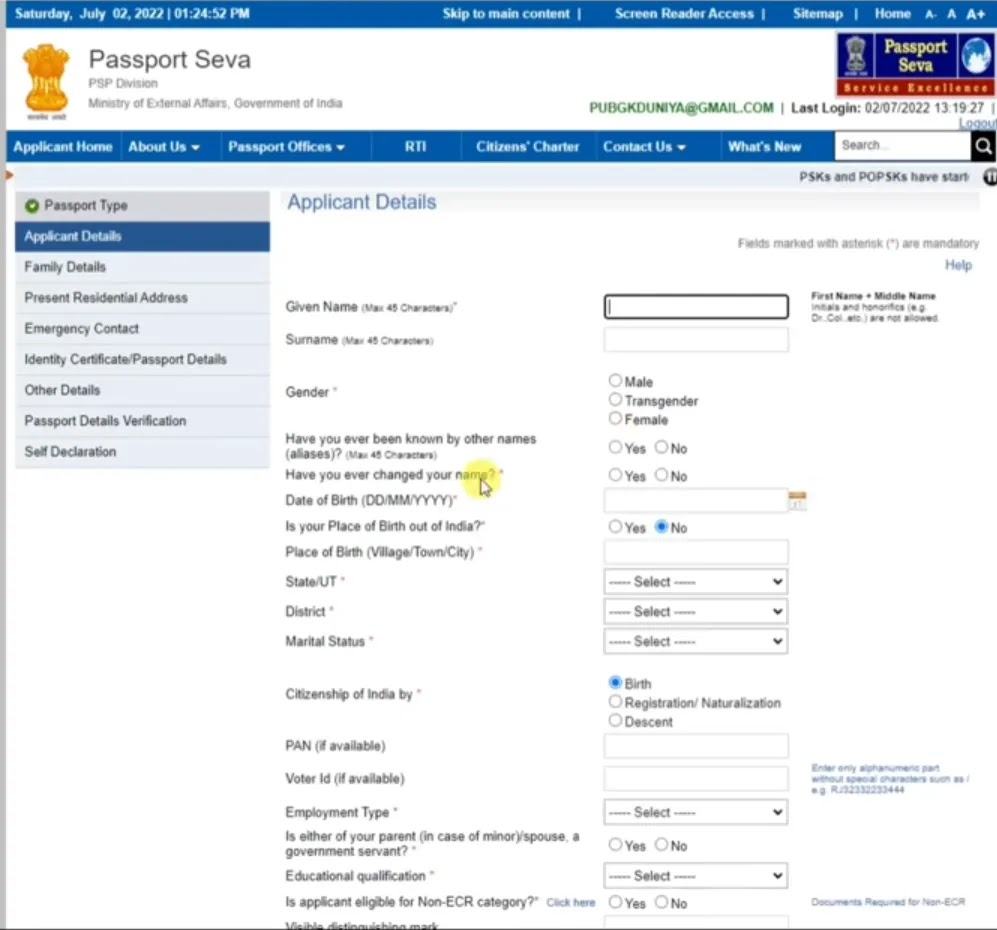
Task: Click the search magnifier icon
Action: point(983,146)
